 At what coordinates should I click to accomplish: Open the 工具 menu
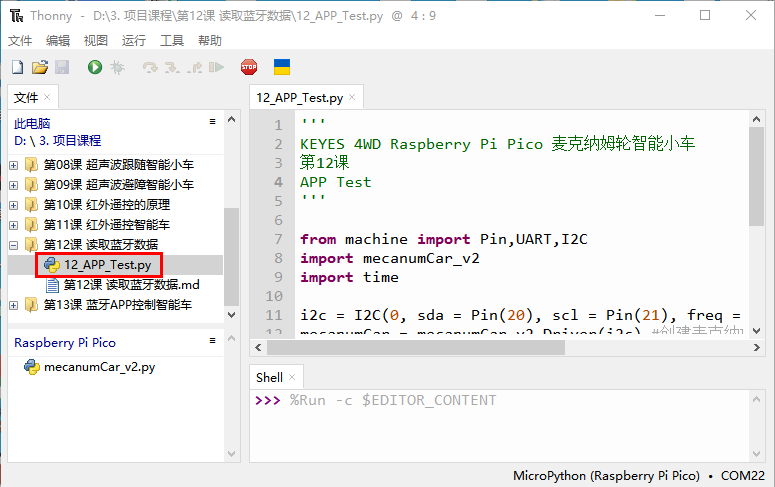[172, 41]
